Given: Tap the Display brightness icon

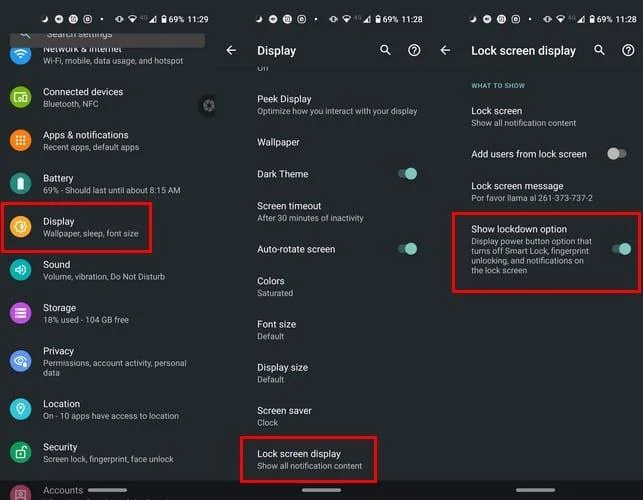Looking at the screenshot, I should click(x=21, y=226).
